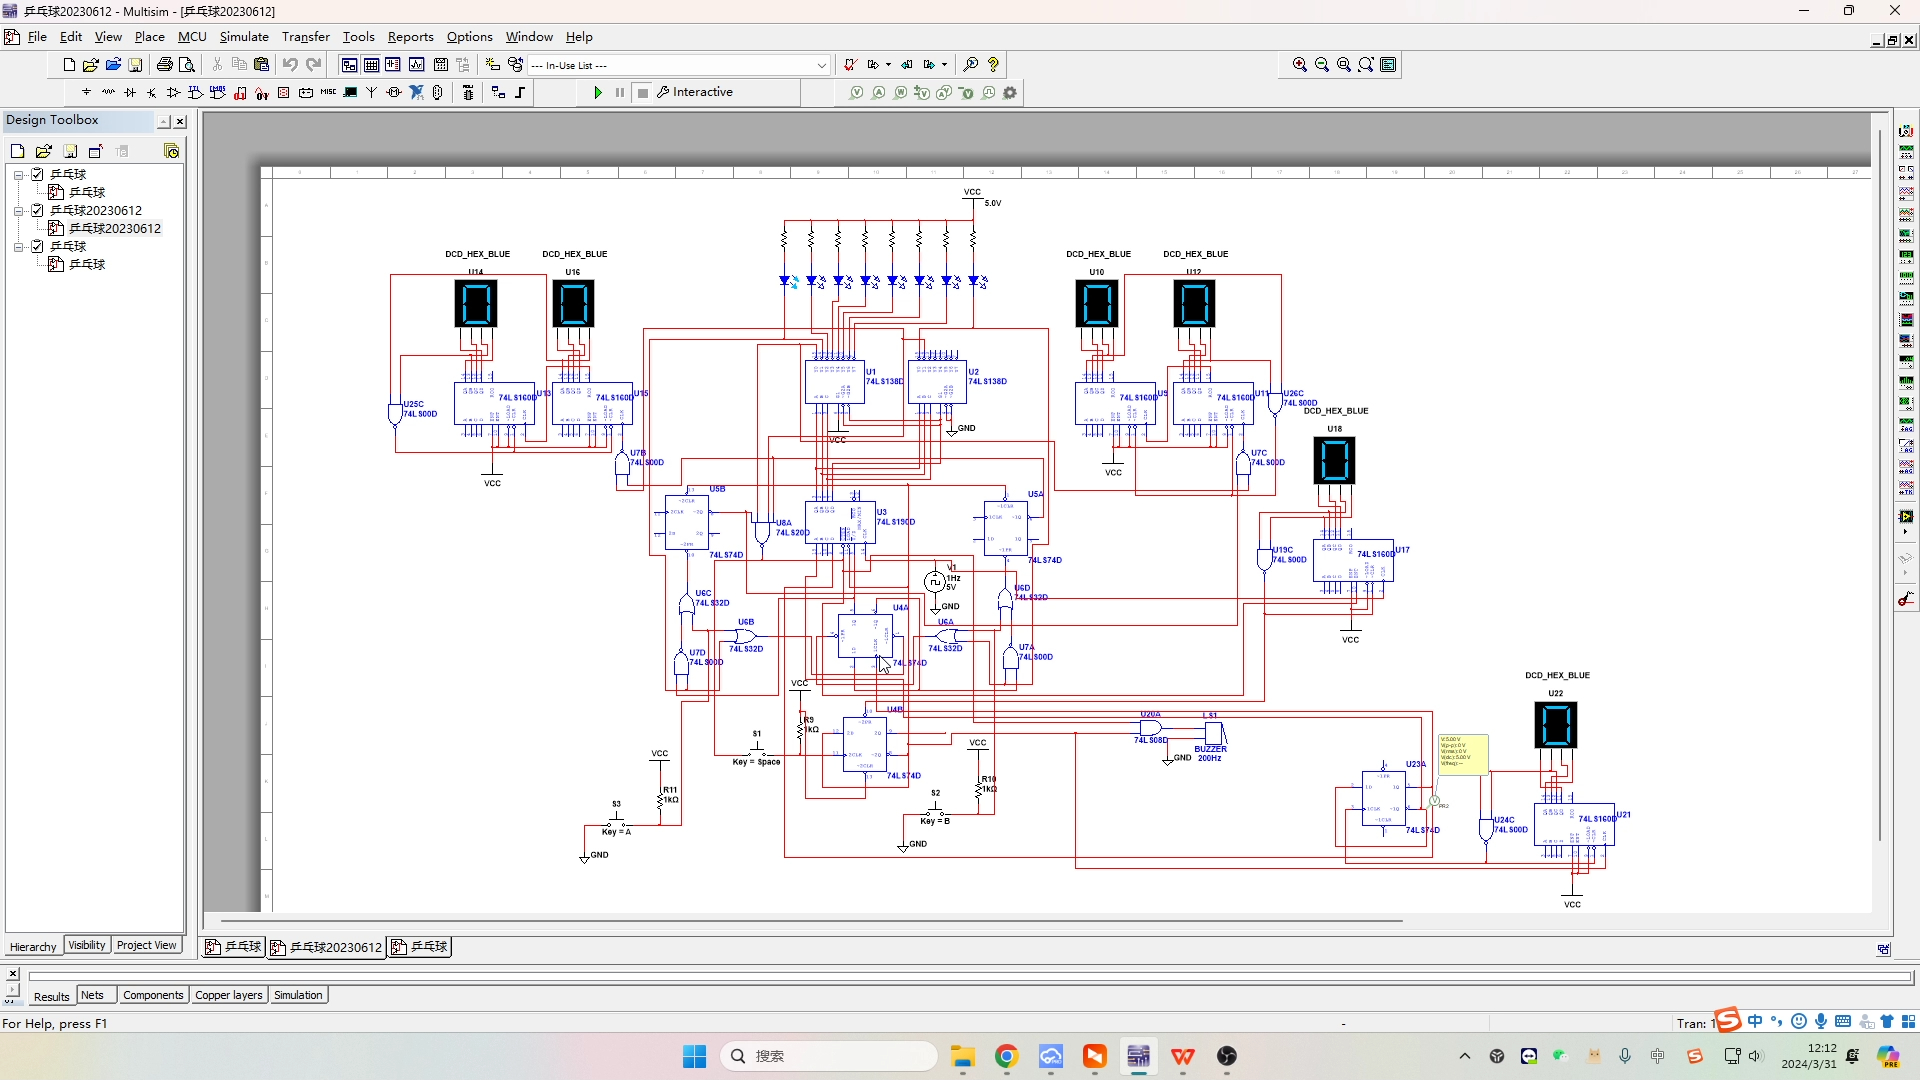Switch to the Nets tab
Image resolution: width=1920 pixels, height=1080 pixels.
[92, 995]
